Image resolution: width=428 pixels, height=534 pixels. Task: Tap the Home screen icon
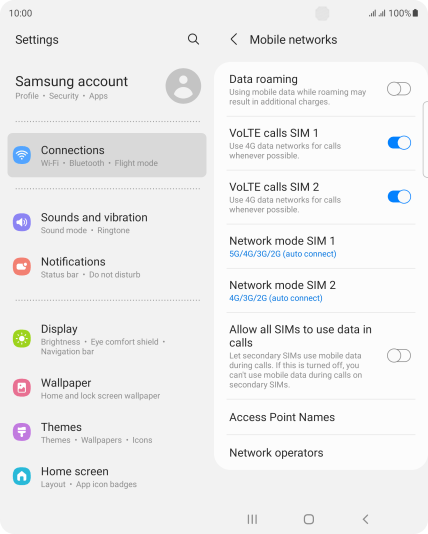point(22,476)
